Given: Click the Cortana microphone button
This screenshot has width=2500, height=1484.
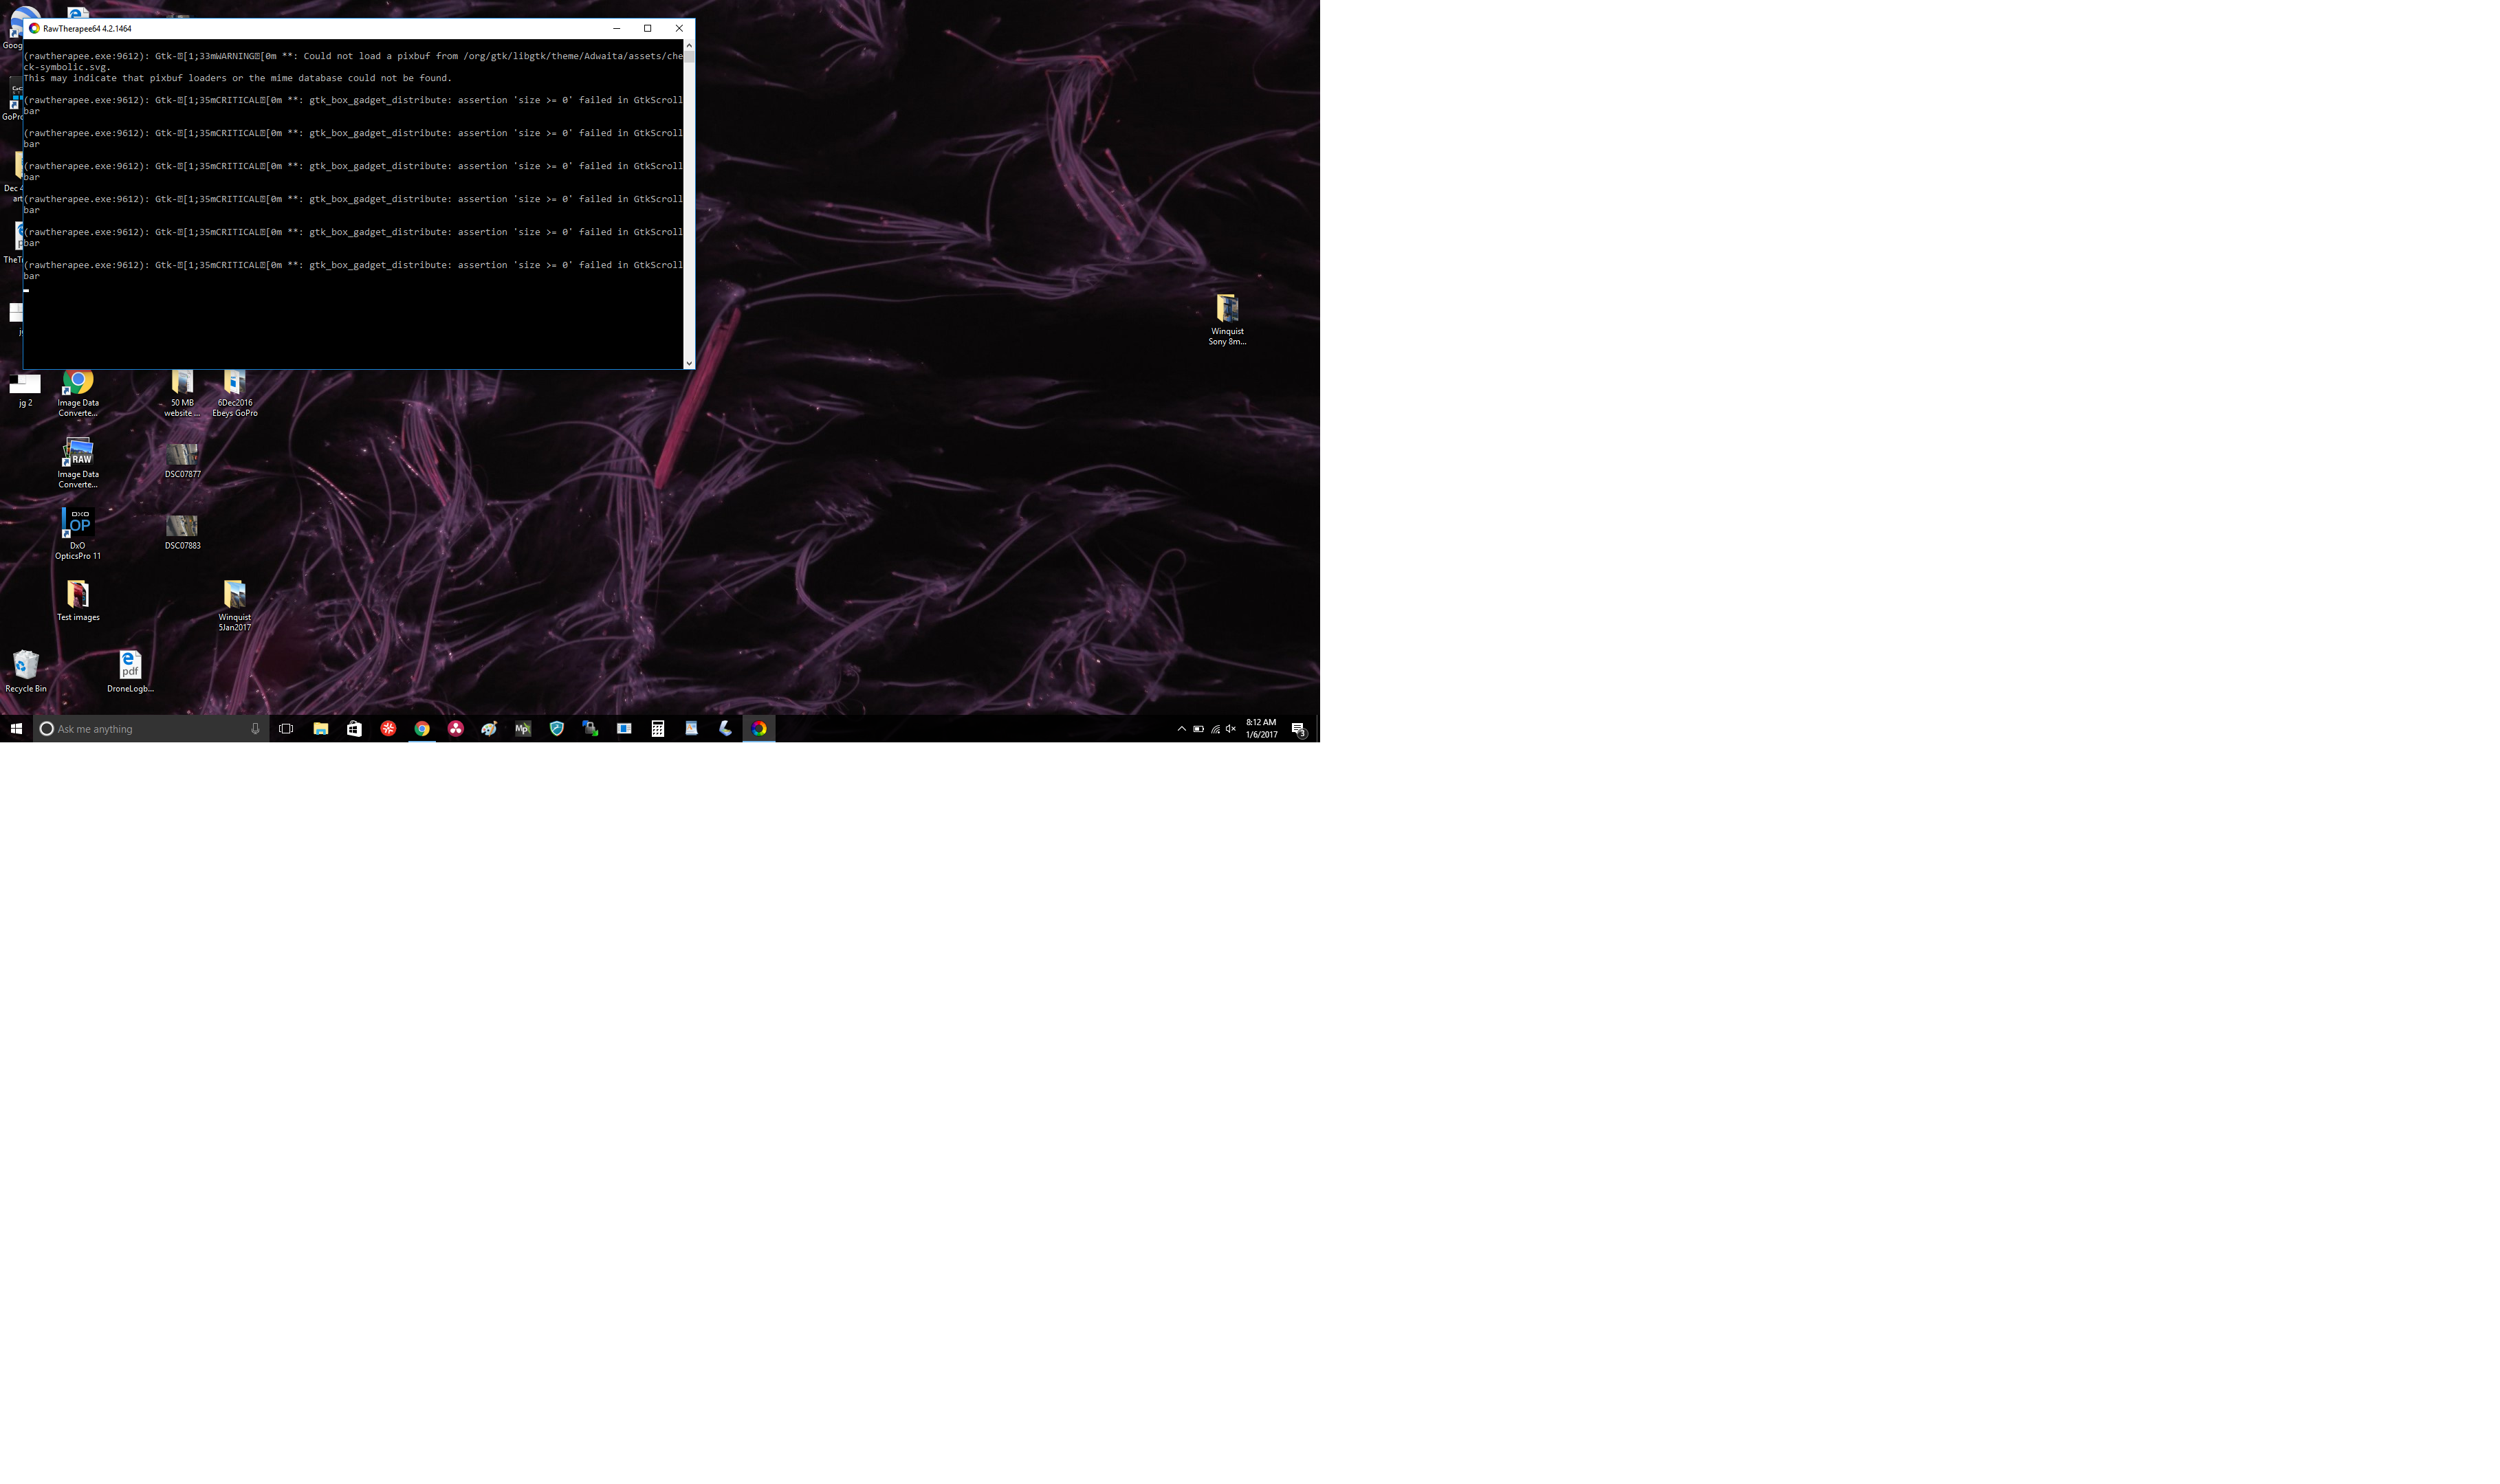Looking at the screenshot, I should pos(255,729).
